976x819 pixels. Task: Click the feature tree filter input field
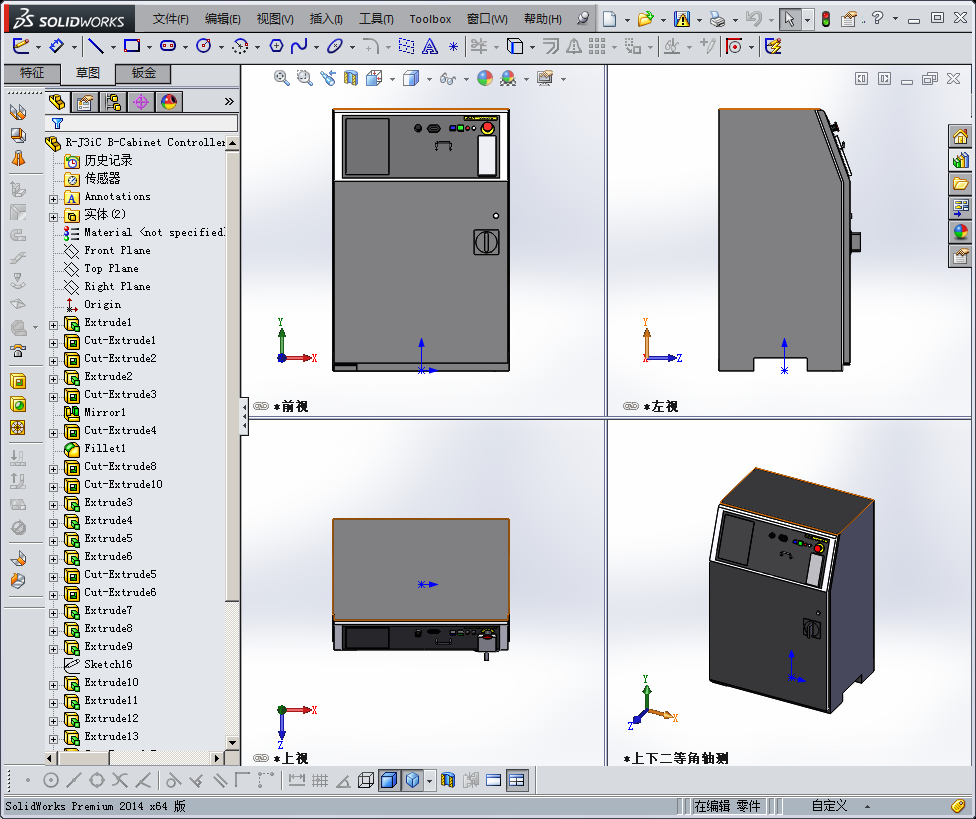[150, 123]
